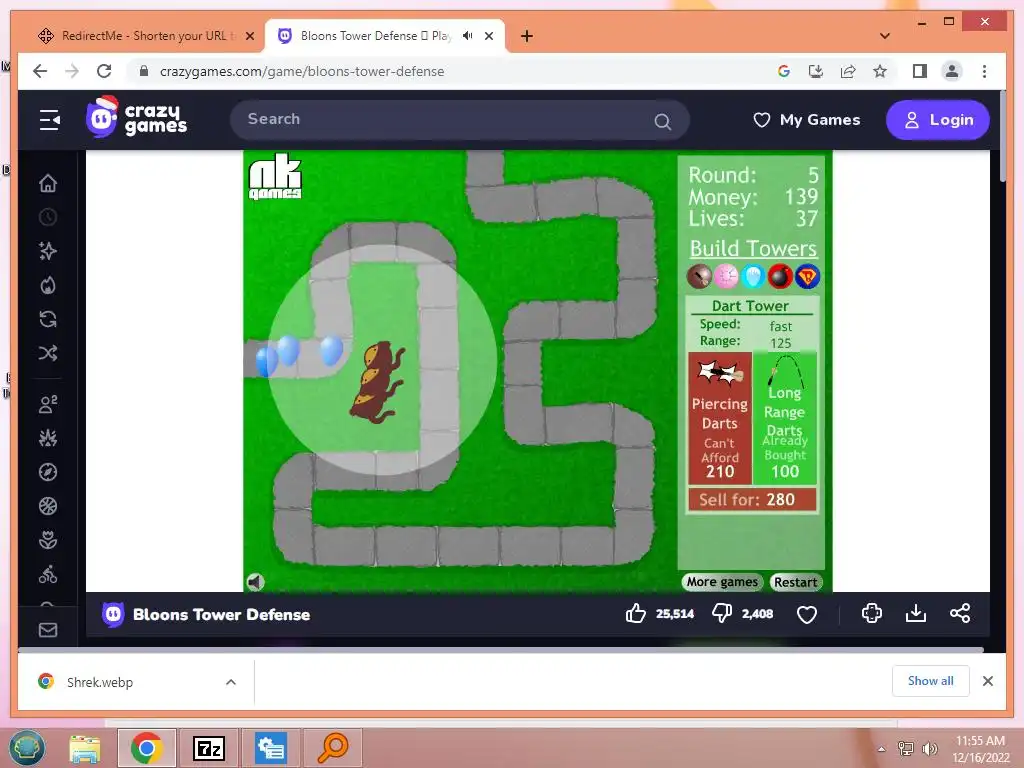Open New games sparkle icon in sidebar
The width and height of the screenshot is (1024, 768).
tap(48, 251)
